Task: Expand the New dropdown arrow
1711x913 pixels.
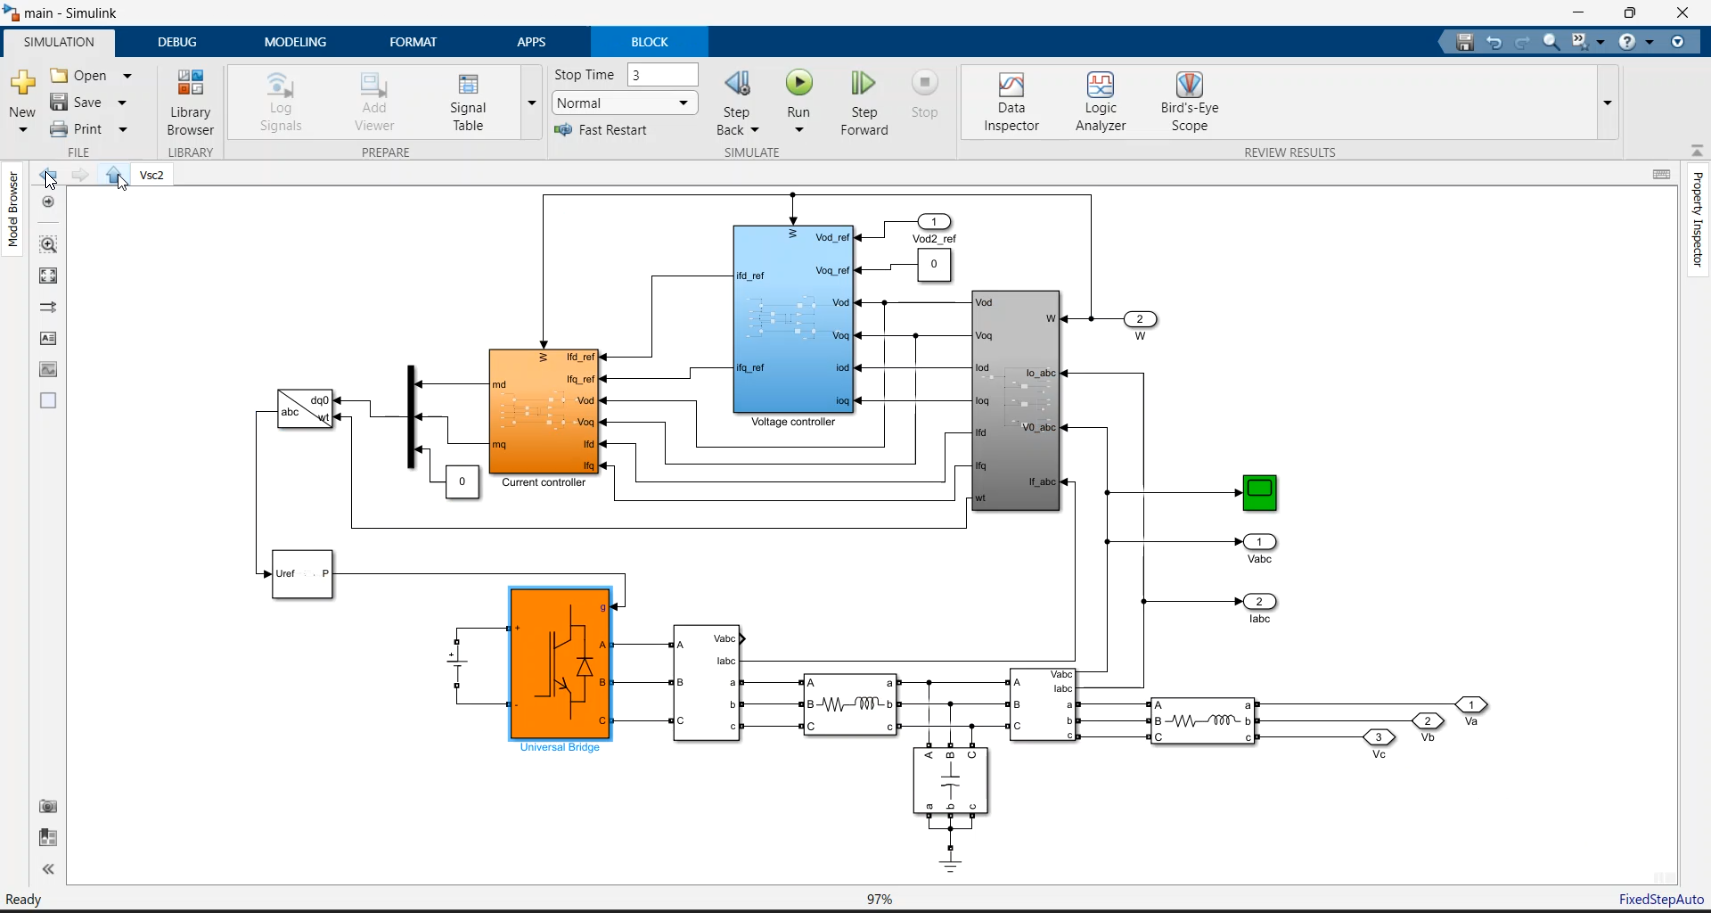Action: point(22,130)
